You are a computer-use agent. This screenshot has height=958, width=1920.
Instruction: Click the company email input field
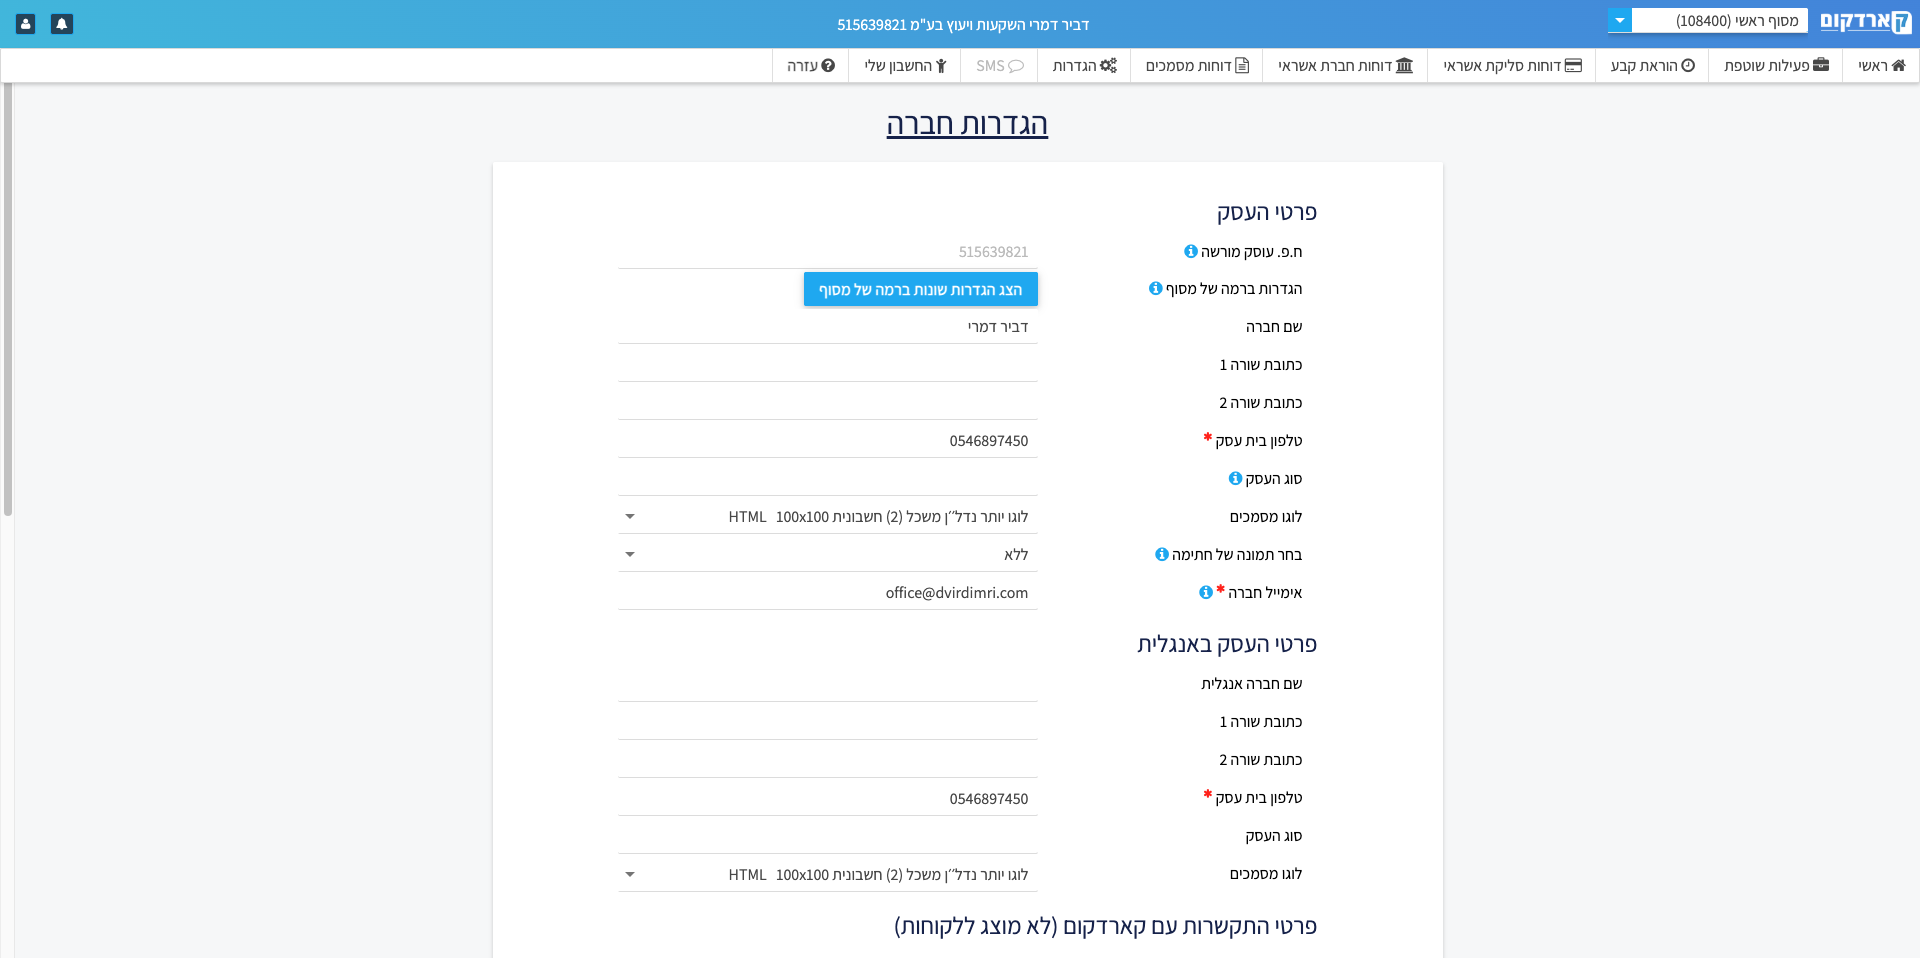(828, 593)
